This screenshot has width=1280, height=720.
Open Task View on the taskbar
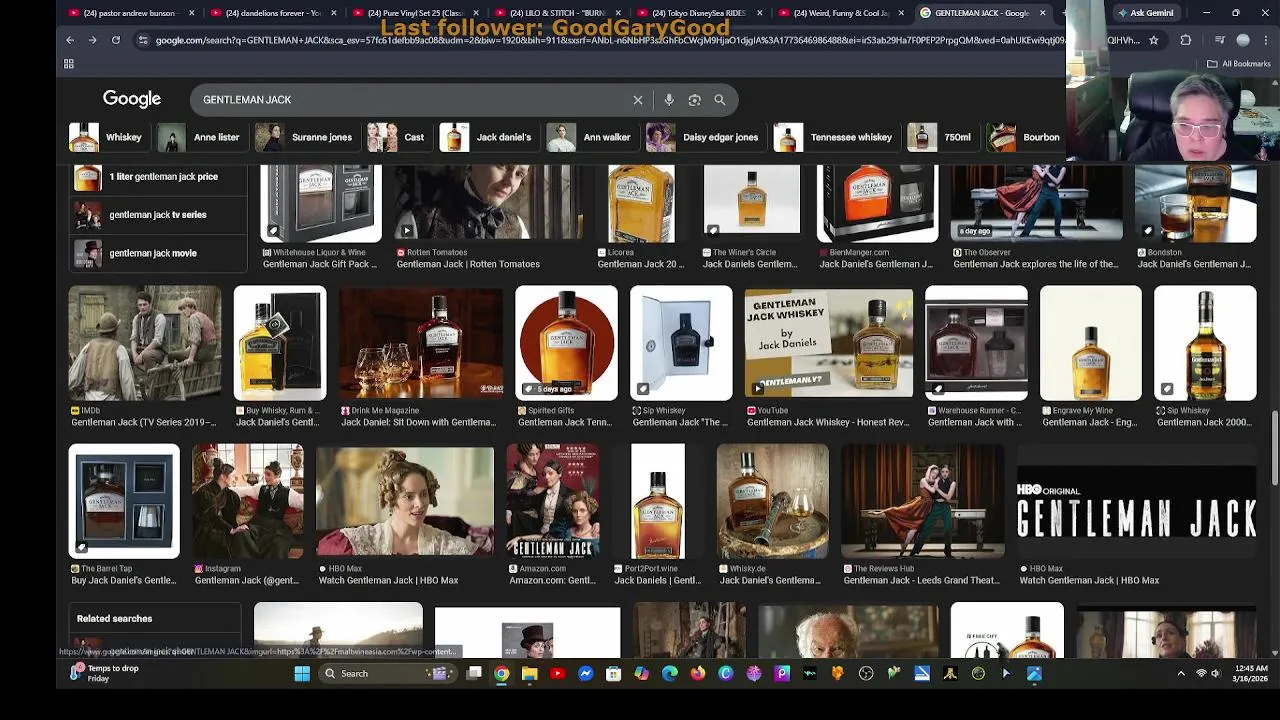click(474, 674)
